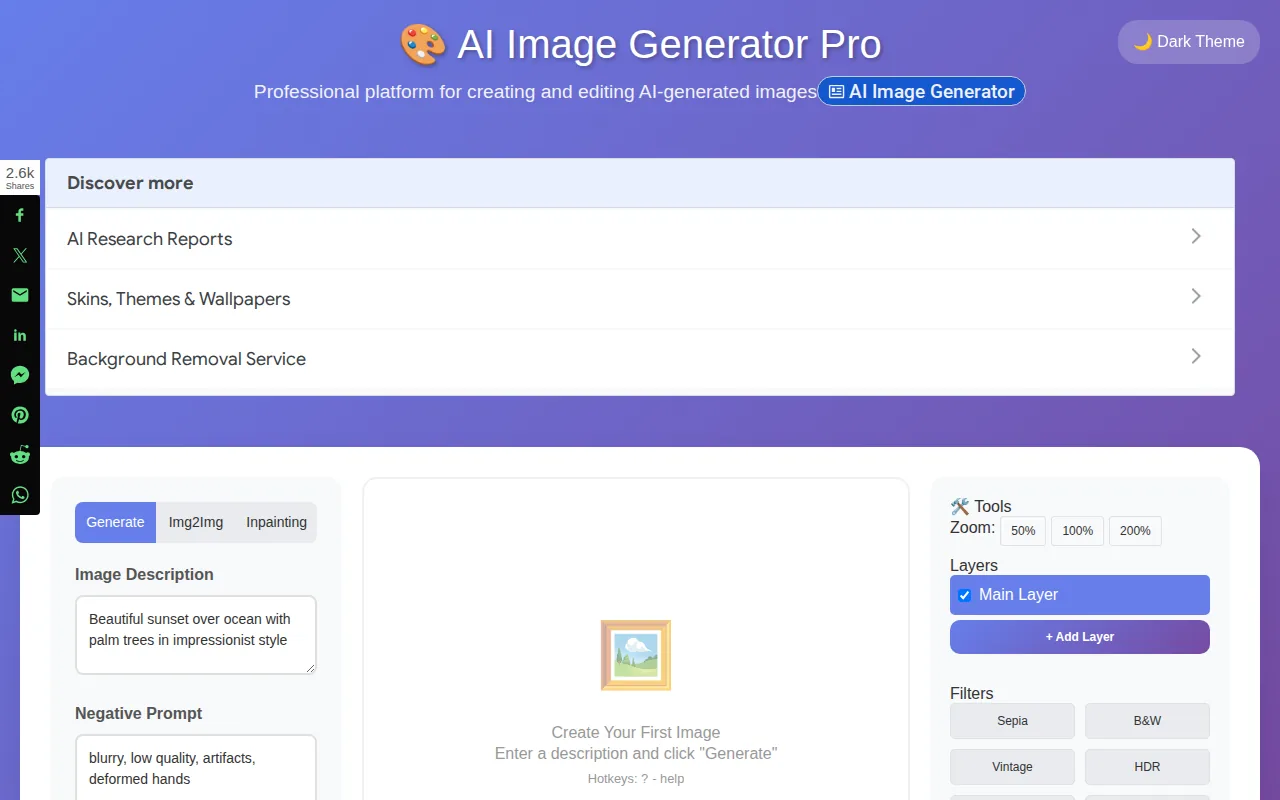
Task: Apply the Sepia filter
Action: 1012,721
